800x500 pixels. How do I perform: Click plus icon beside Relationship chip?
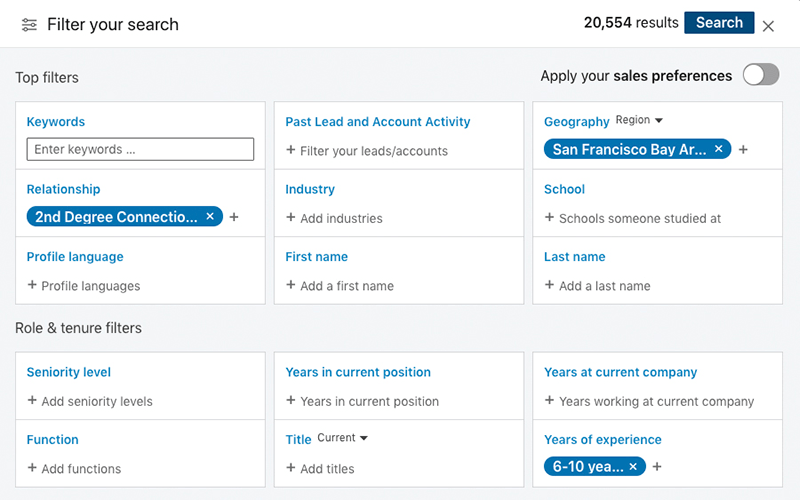point(234,217)
